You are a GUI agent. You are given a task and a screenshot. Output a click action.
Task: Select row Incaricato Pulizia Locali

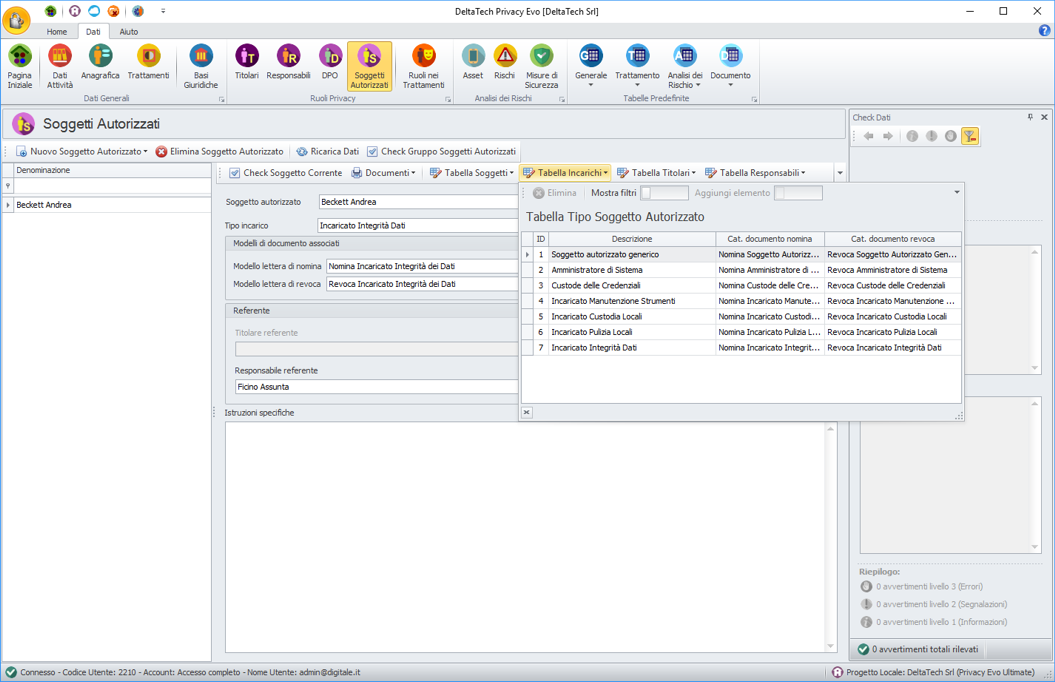[741, 332]
